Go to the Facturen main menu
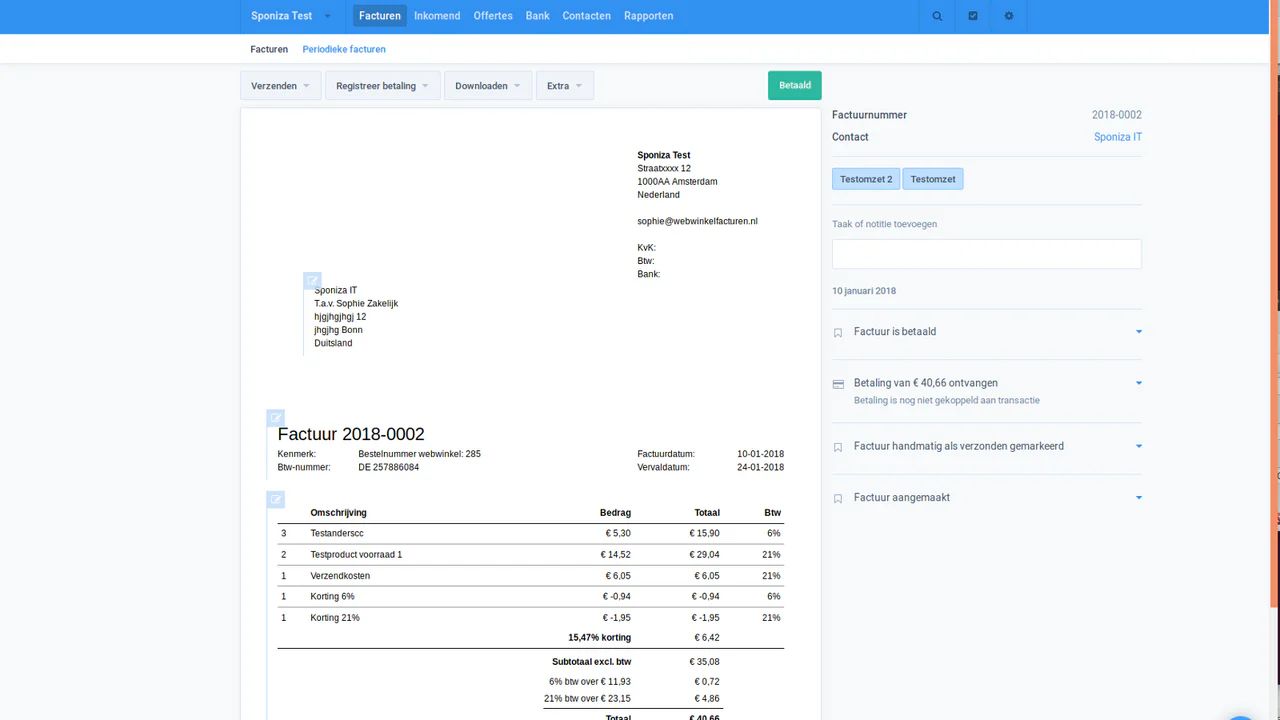The width and height of the screenshot is (1280, 720). pyautogui.click(x=380, y=16)
